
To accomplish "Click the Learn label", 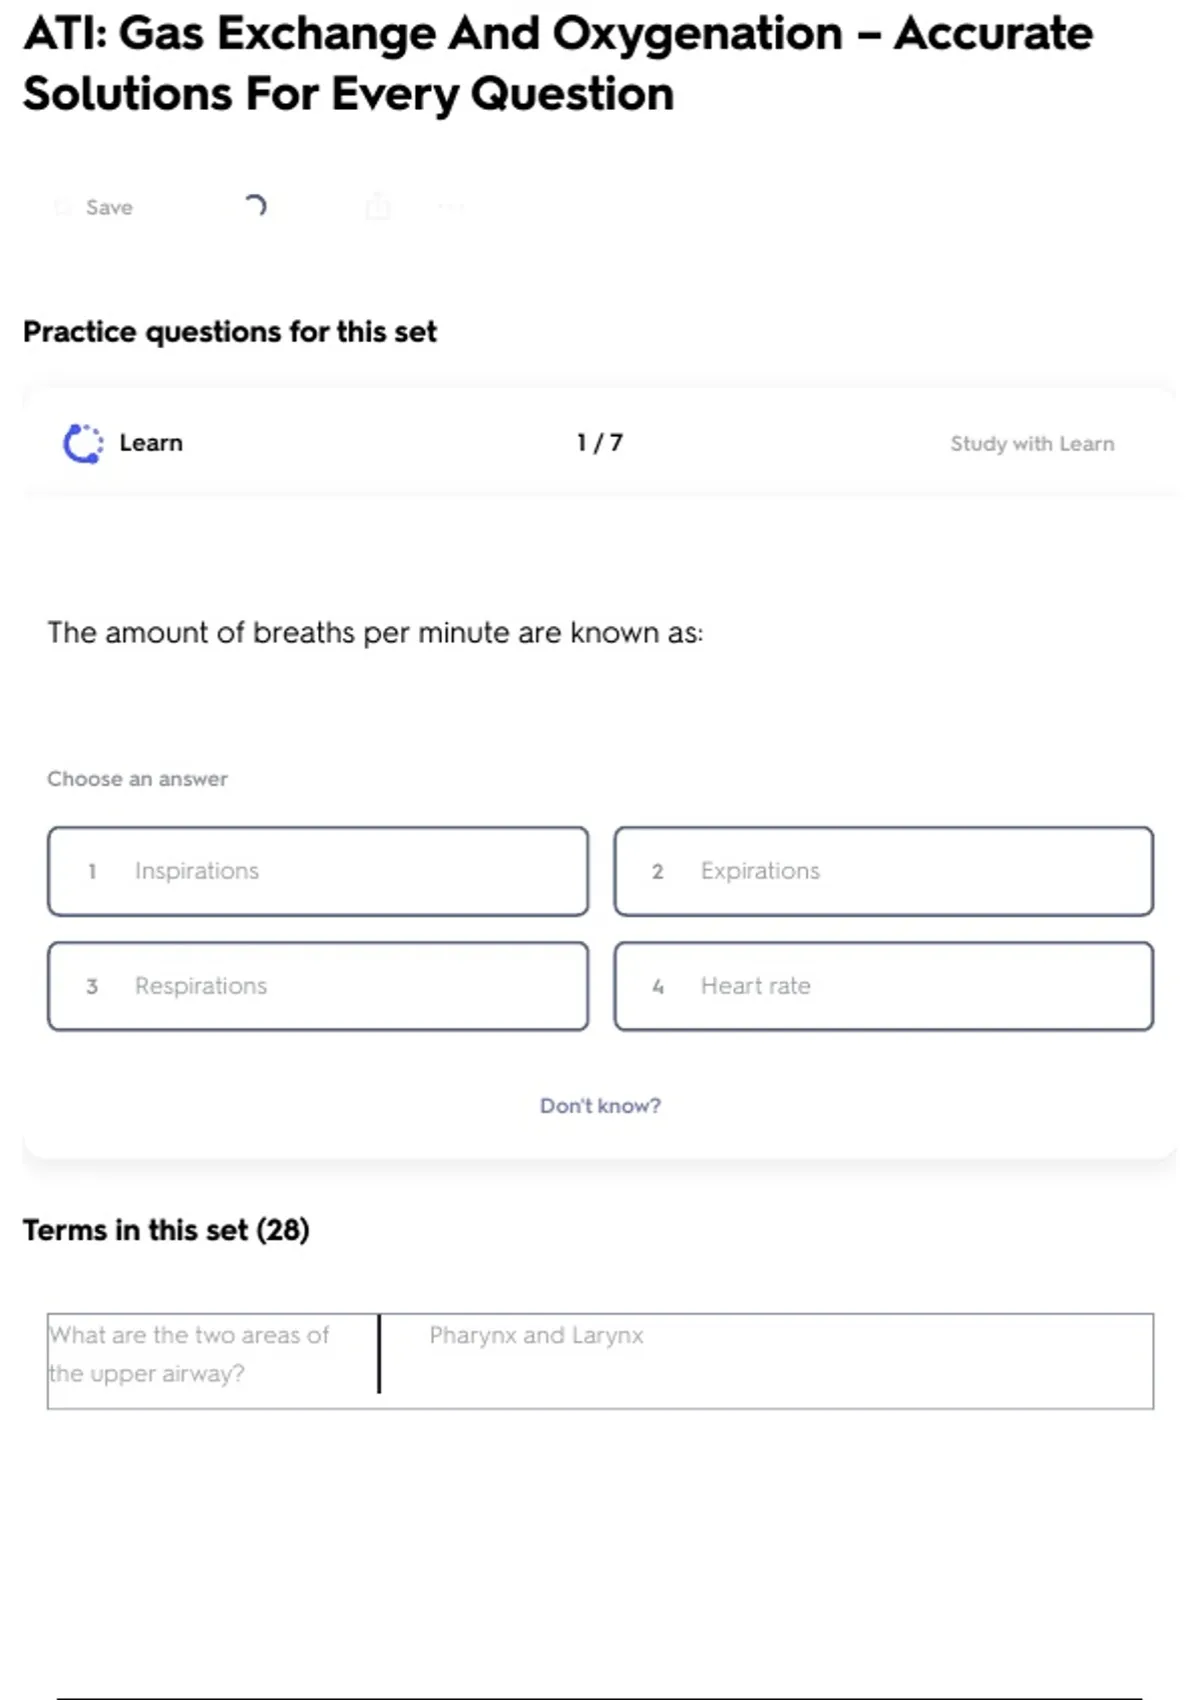I will click(151, 443).
